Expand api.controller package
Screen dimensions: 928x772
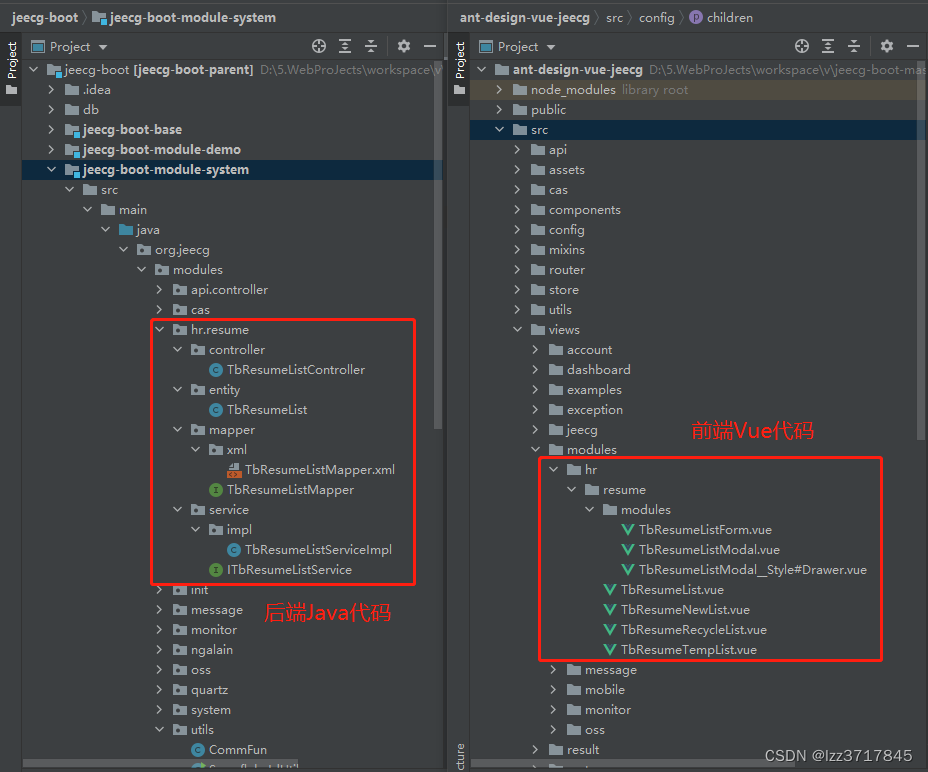point(159,290)
